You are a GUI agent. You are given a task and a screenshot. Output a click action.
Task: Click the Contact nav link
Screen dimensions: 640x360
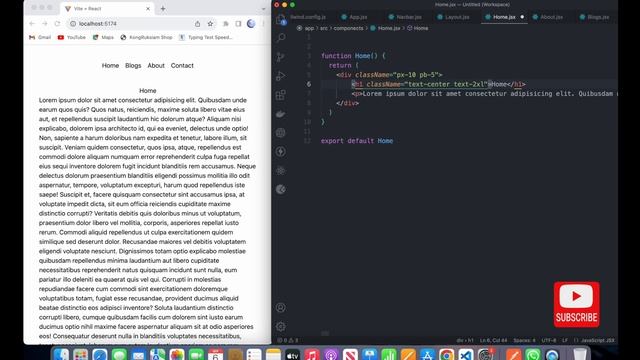[182, 66]
